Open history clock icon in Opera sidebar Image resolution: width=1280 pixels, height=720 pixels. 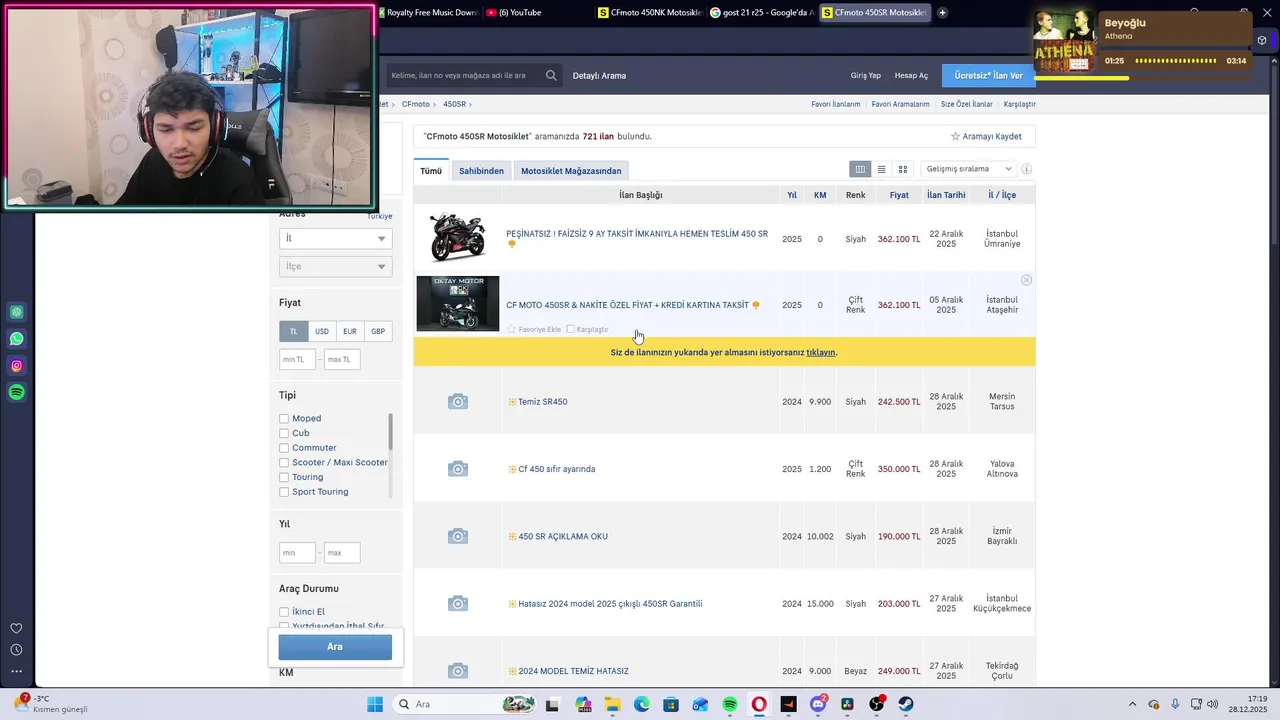pyautogui.click(x=16, y=650)
